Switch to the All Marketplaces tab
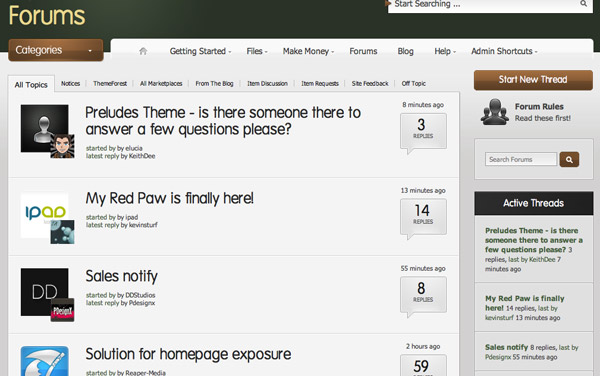This screenshot has height=376, width=600. click(161, 83)
